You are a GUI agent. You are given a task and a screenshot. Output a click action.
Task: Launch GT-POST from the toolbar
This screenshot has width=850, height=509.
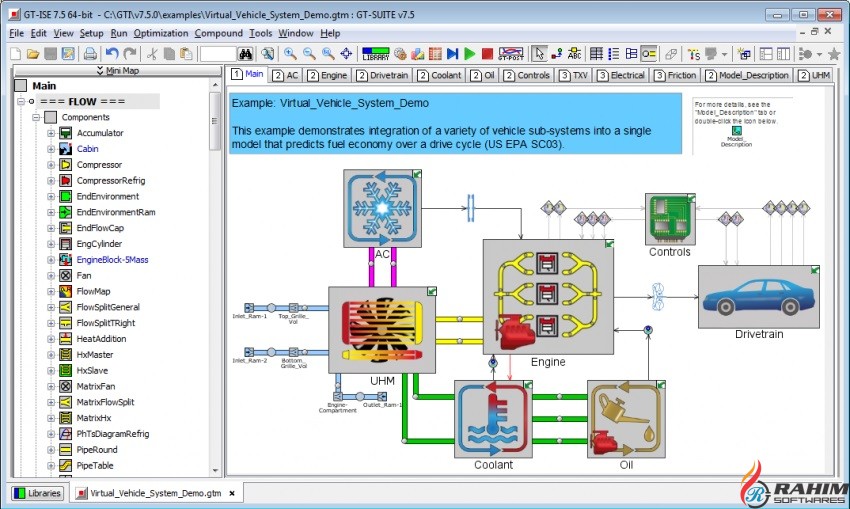click(510, 53)
